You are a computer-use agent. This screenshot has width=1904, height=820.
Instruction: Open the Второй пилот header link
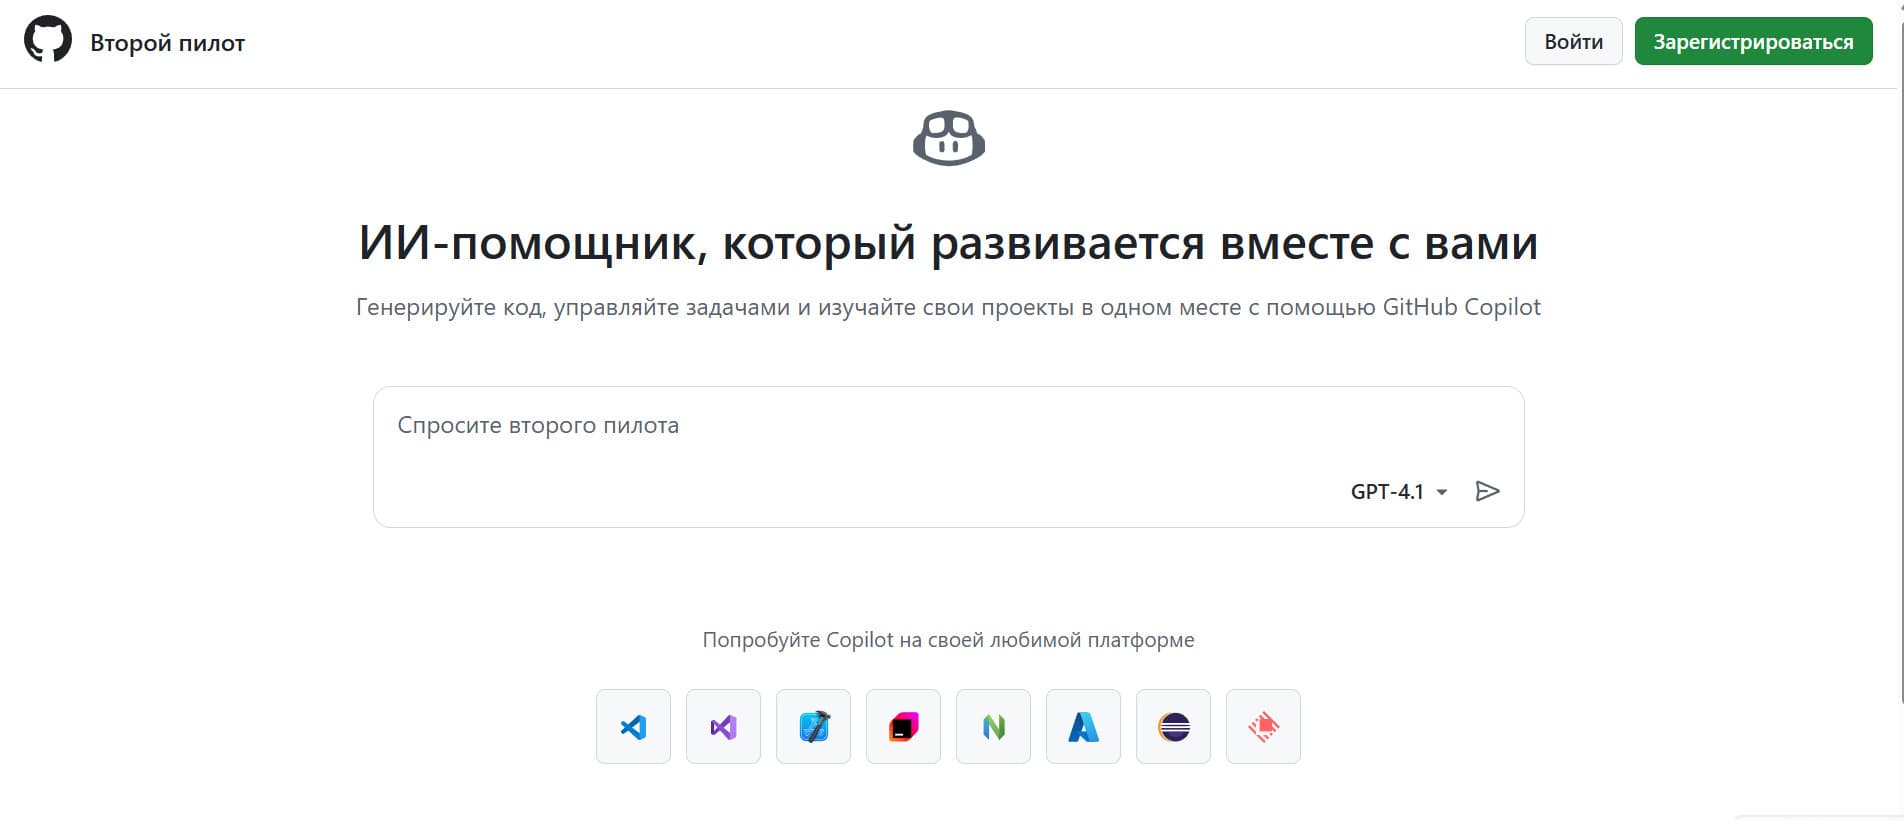point(167,43)
